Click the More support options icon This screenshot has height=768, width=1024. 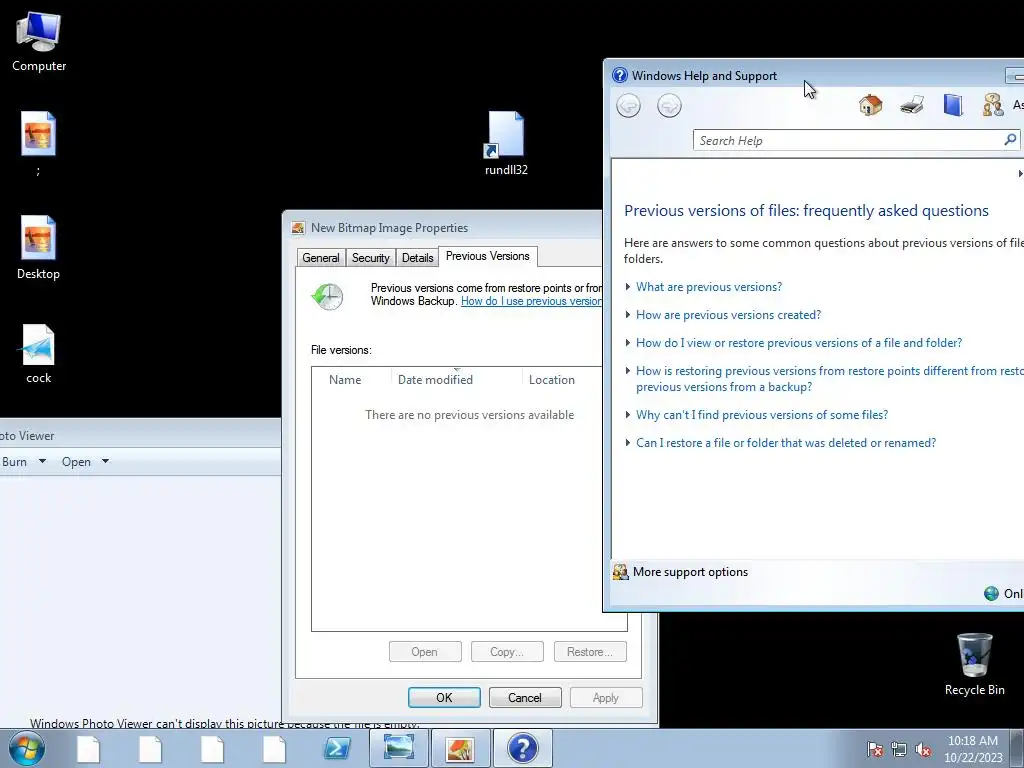click(620, 572)
